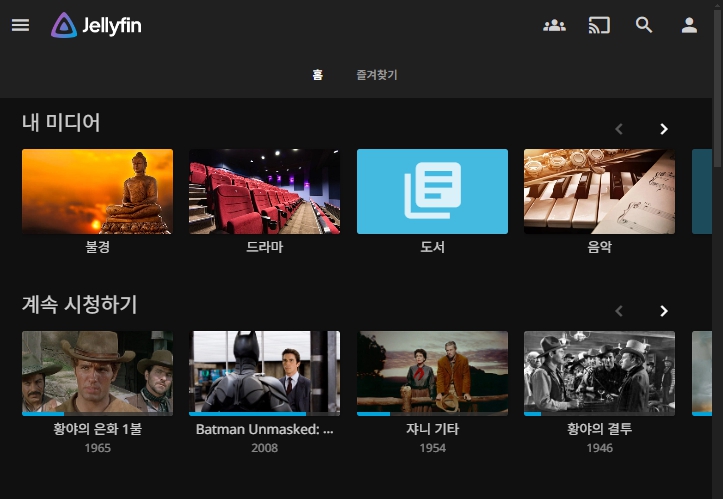The width and height of the screenshot is (723, 499).
Task: Open the 쟈니 기타 title link
Action: pyautogui.click(x=433, y=429)
